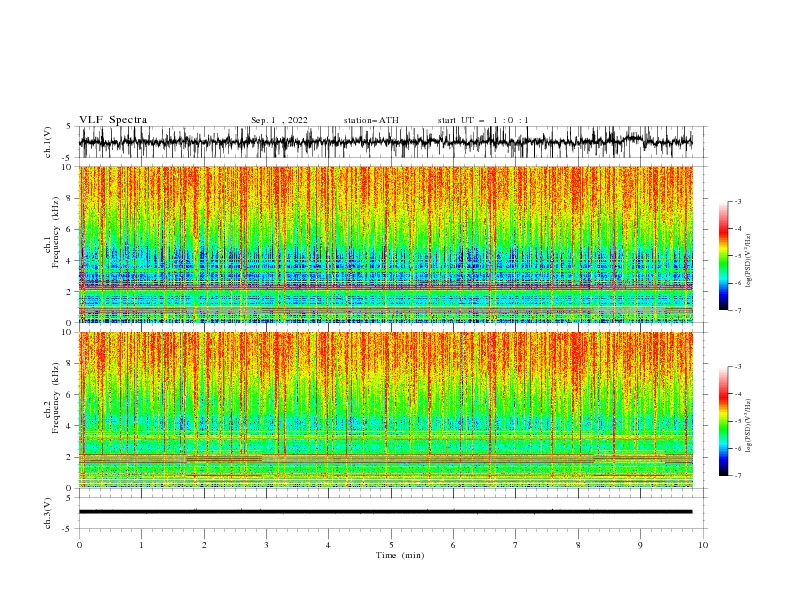Click the '10' frequency tick of ch.1 spectrogram

tap(67, 167)
